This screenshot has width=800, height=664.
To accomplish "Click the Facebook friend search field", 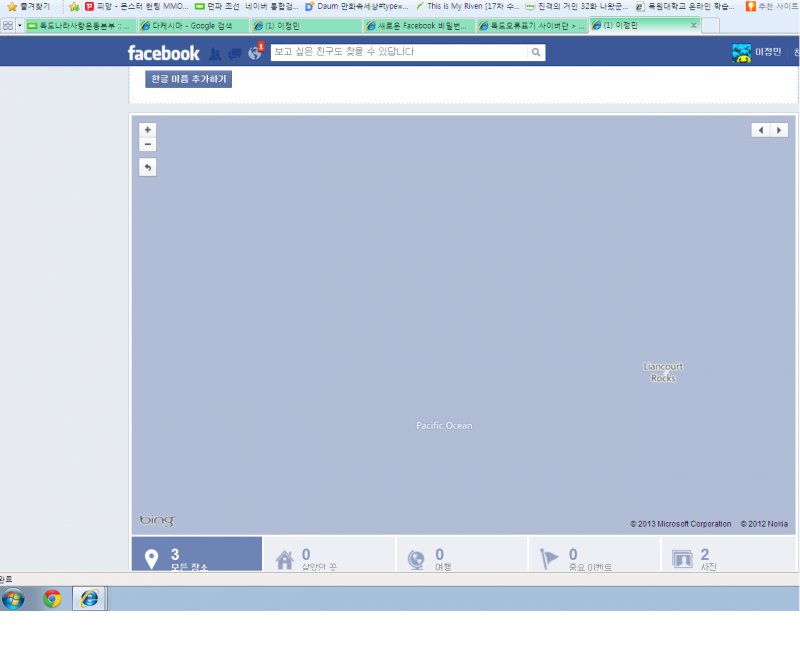I will coord(398,52).
